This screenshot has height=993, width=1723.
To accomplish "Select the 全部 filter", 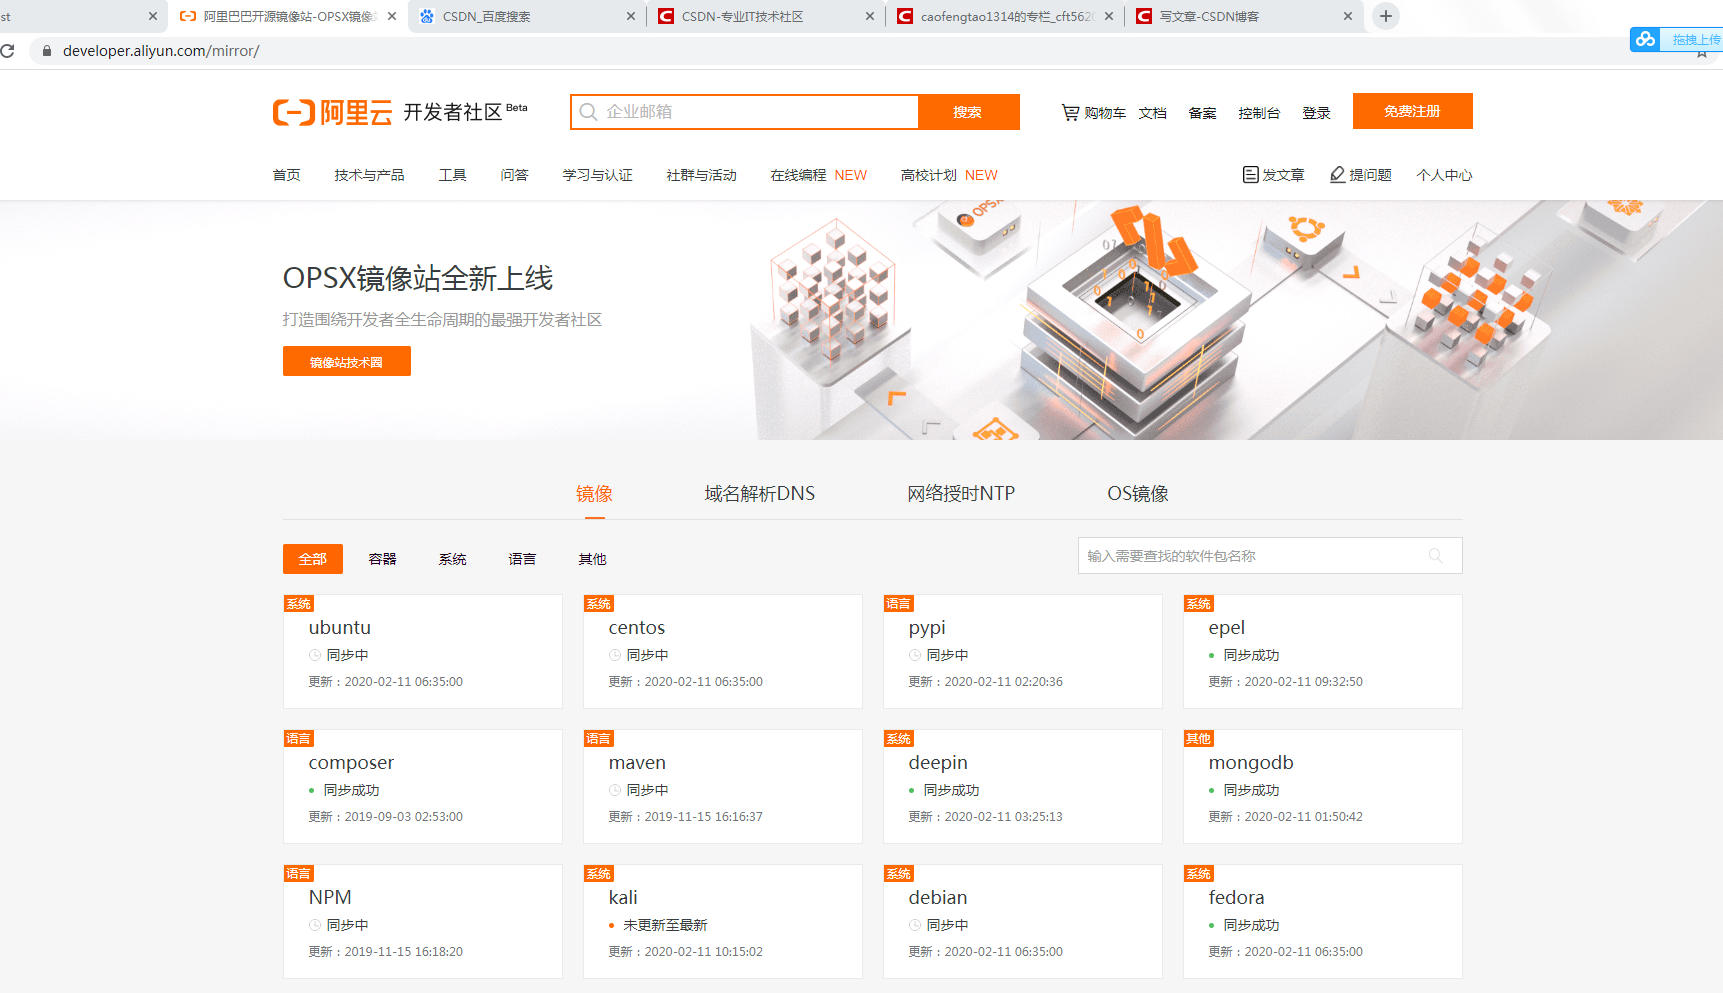I will pos(312,559).
